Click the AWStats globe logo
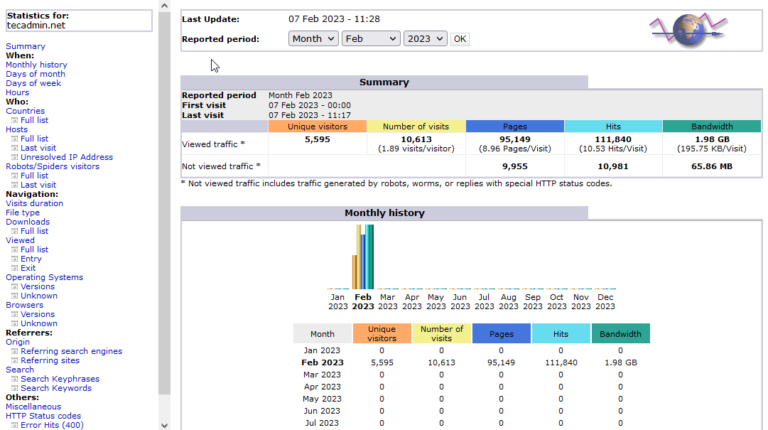The width and height of the screenshot is (768, 430). (x=687, y=27)
